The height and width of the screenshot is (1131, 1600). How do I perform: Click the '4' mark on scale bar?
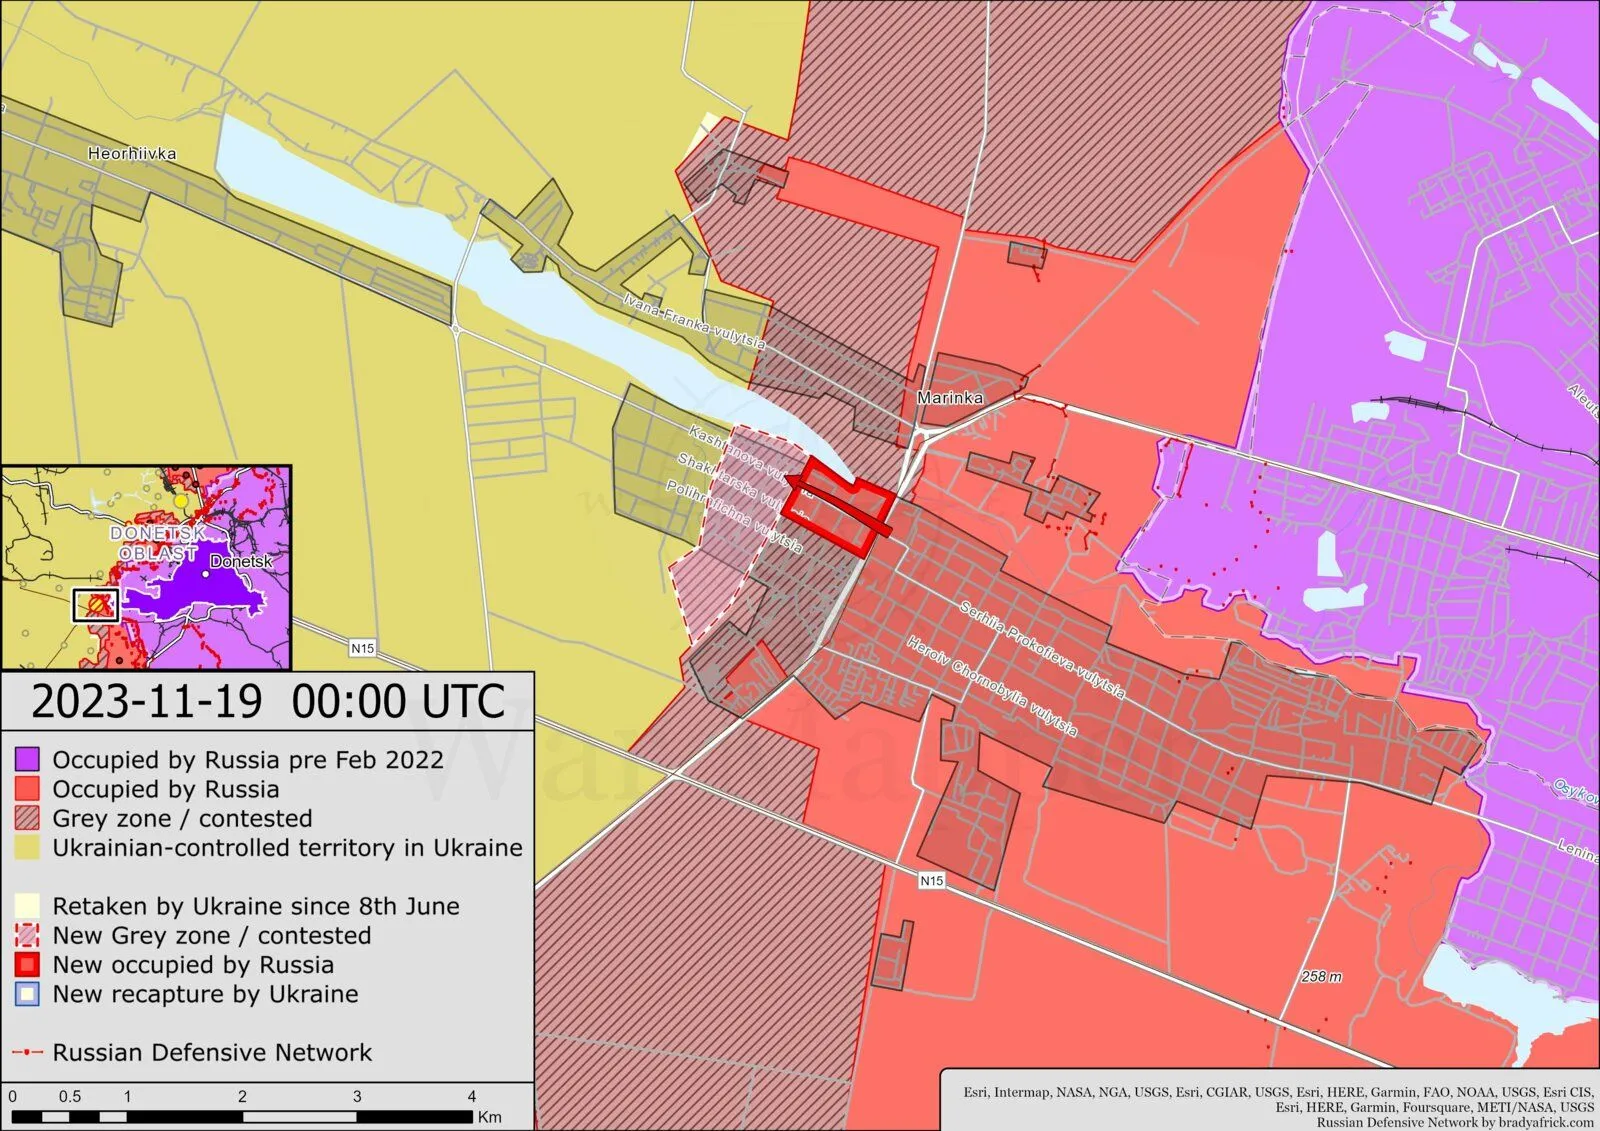pos(471,1096)
